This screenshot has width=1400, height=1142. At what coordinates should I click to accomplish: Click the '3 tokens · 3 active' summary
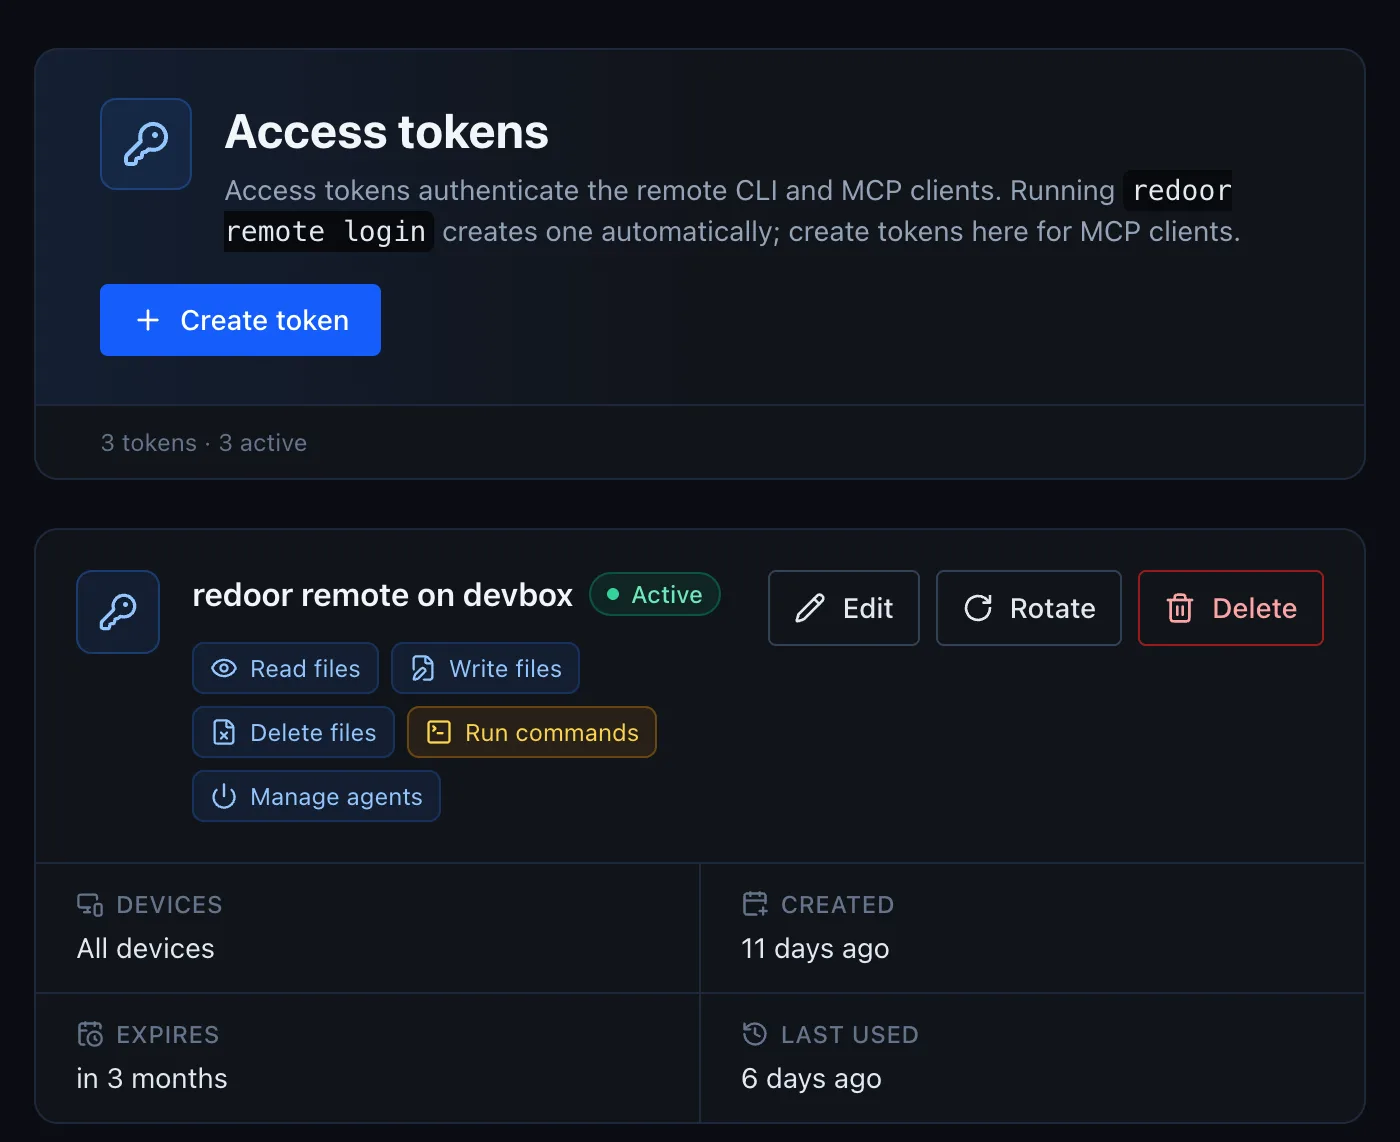pos(204,443)
